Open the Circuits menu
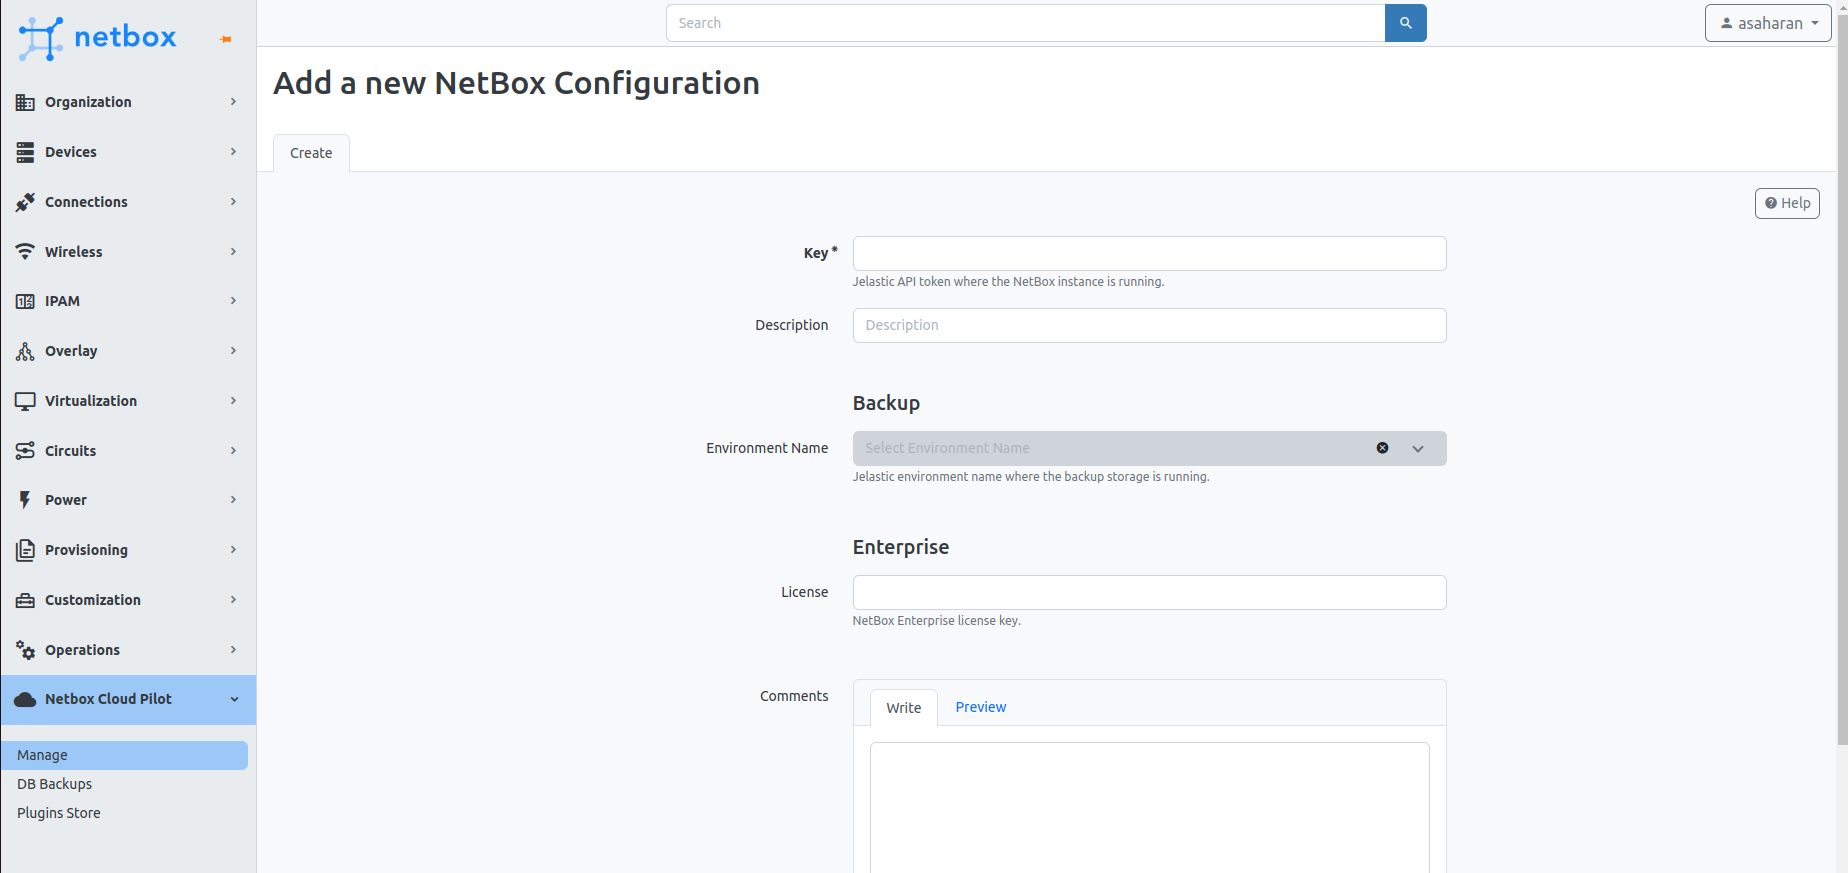Image resolution: width=1848 pixels, height=873 pixels. (128, 451)
